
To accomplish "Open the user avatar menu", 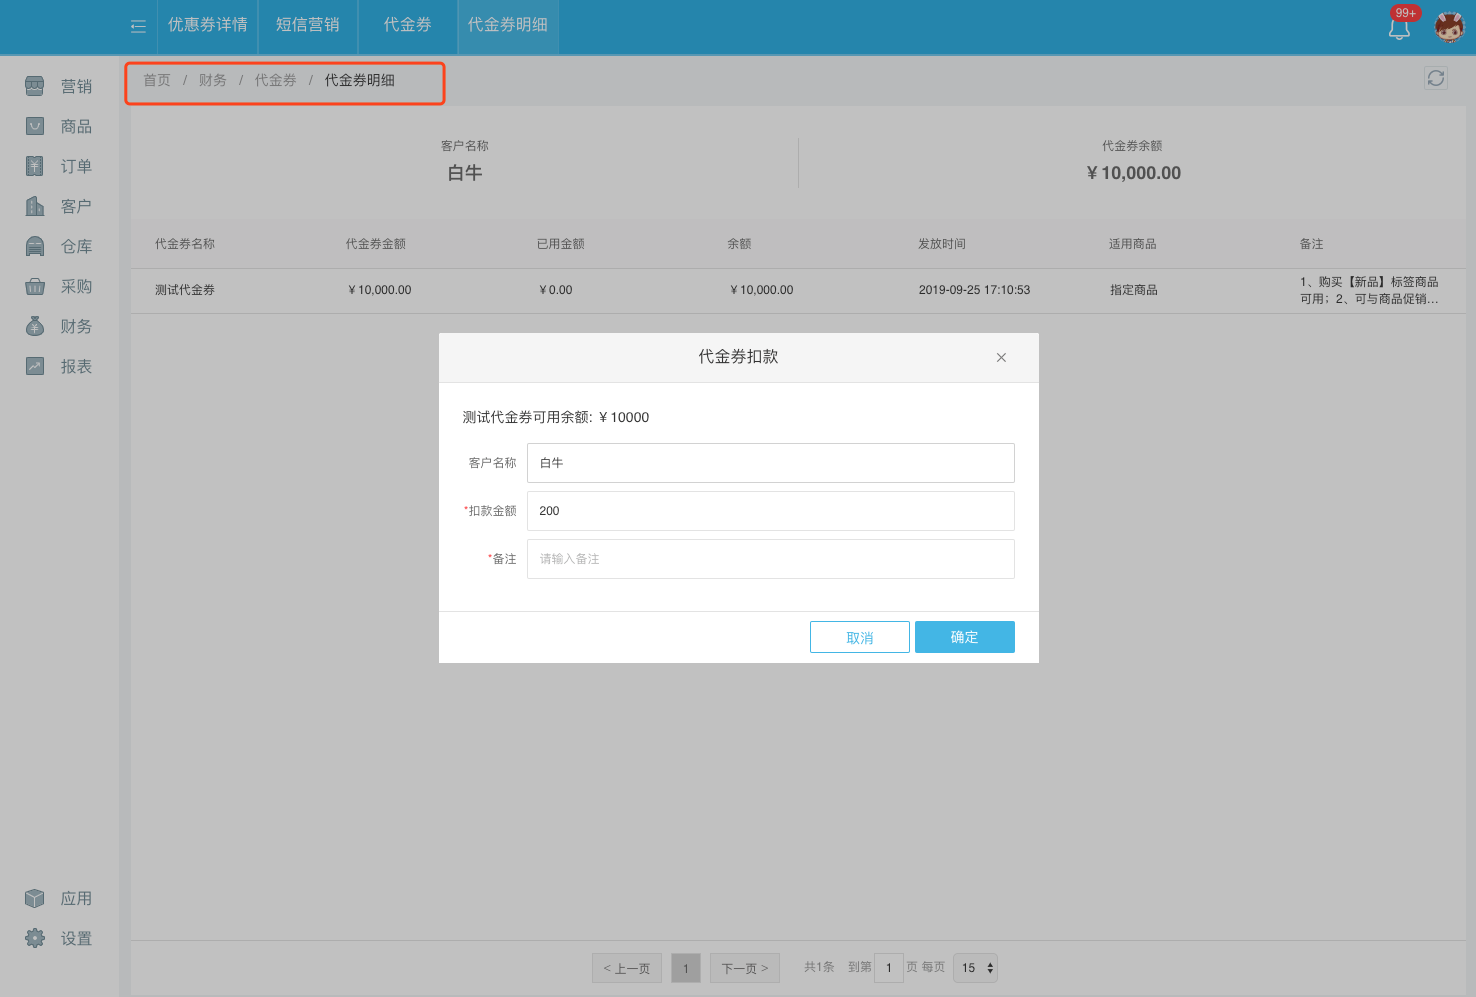I will (1449, 27).
